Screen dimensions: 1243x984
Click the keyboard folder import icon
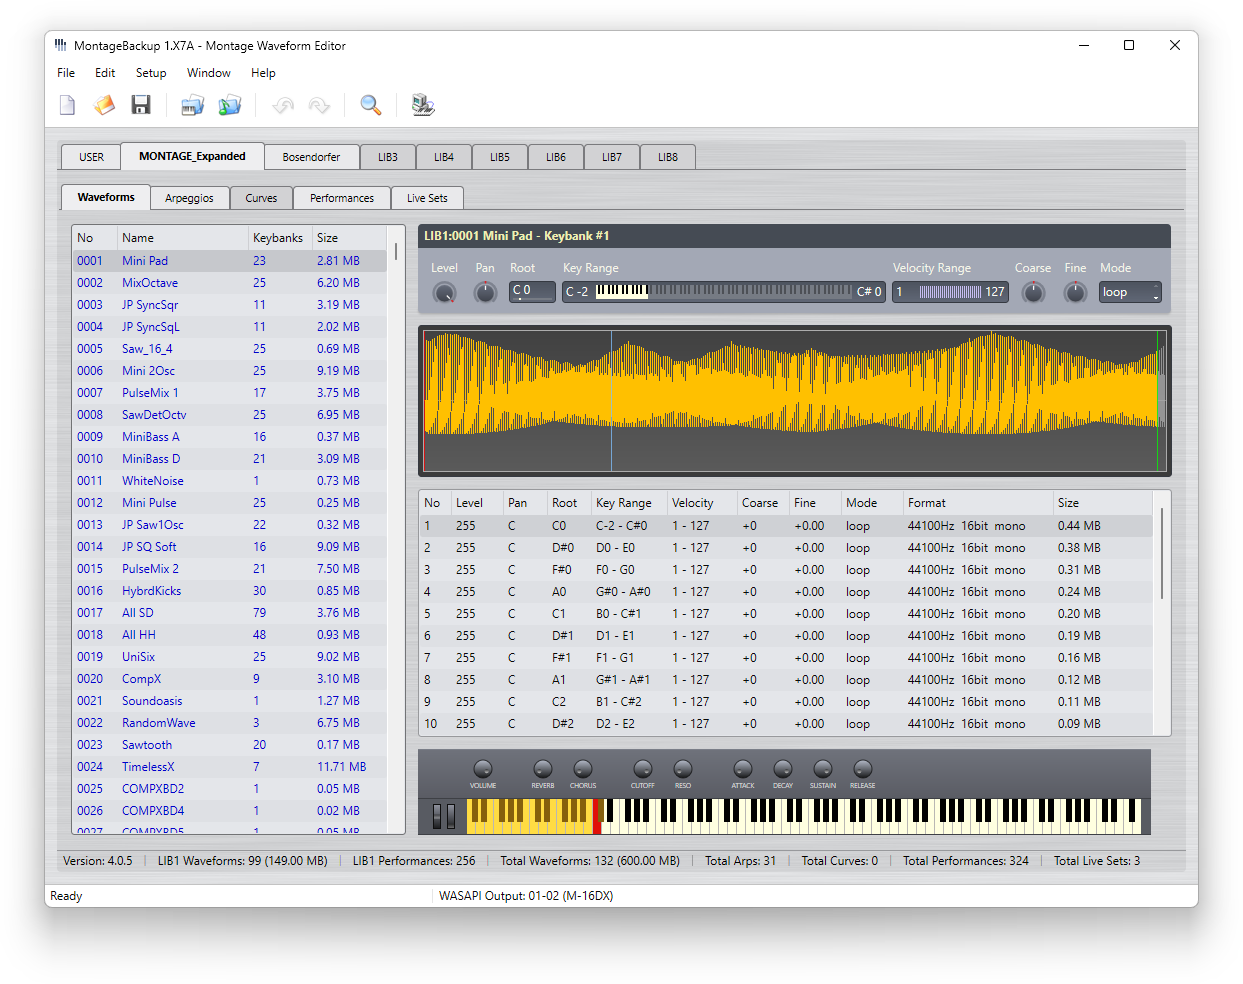[x=192, y=105]
